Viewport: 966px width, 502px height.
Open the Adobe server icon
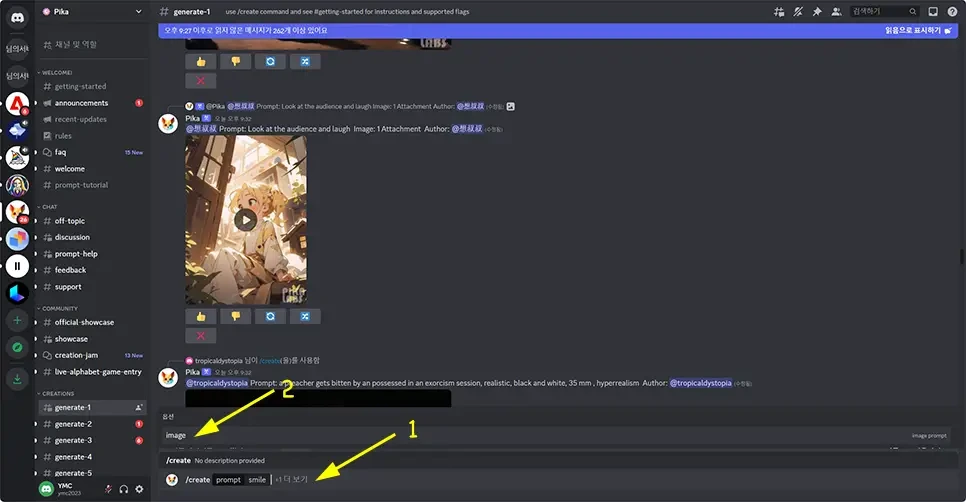tap(17, 103)
